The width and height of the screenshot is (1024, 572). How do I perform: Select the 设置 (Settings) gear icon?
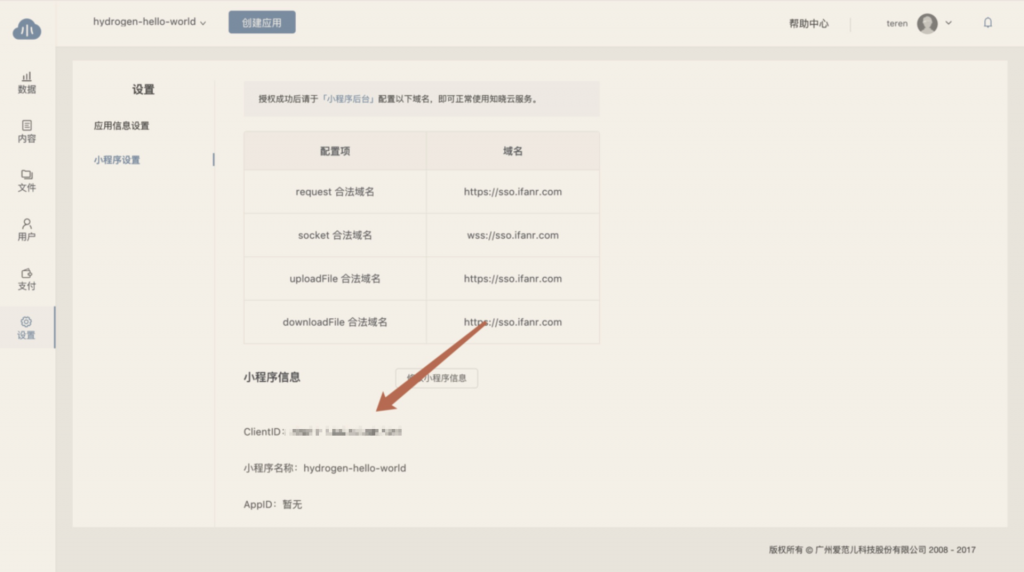point(27,322)
